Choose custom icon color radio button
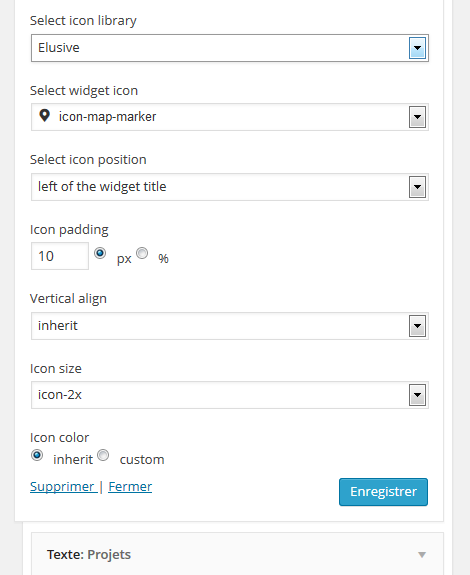The width and height of the screenshot is (470, 575). click(103, 455)
